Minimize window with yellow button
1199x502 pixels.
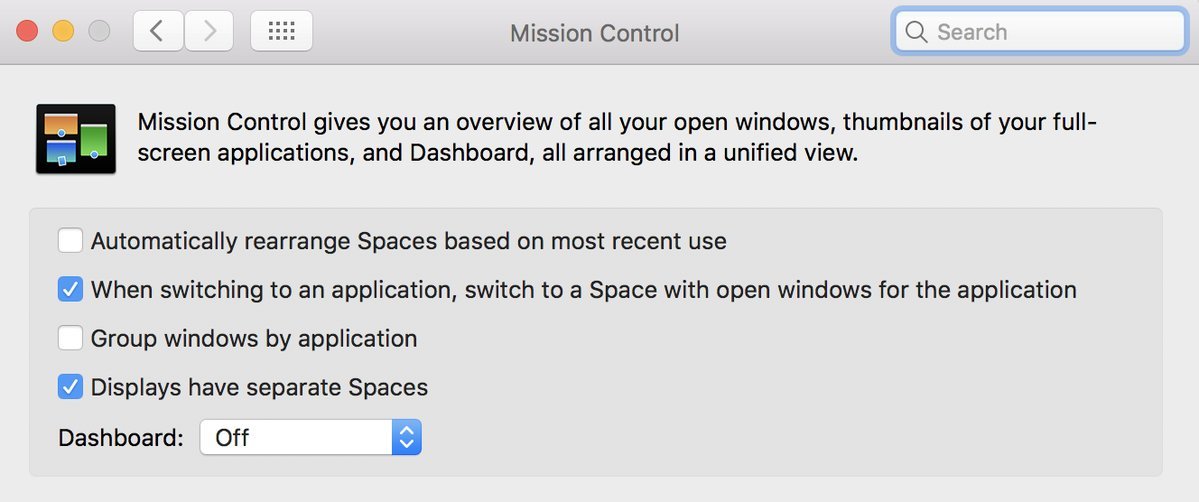63,31
